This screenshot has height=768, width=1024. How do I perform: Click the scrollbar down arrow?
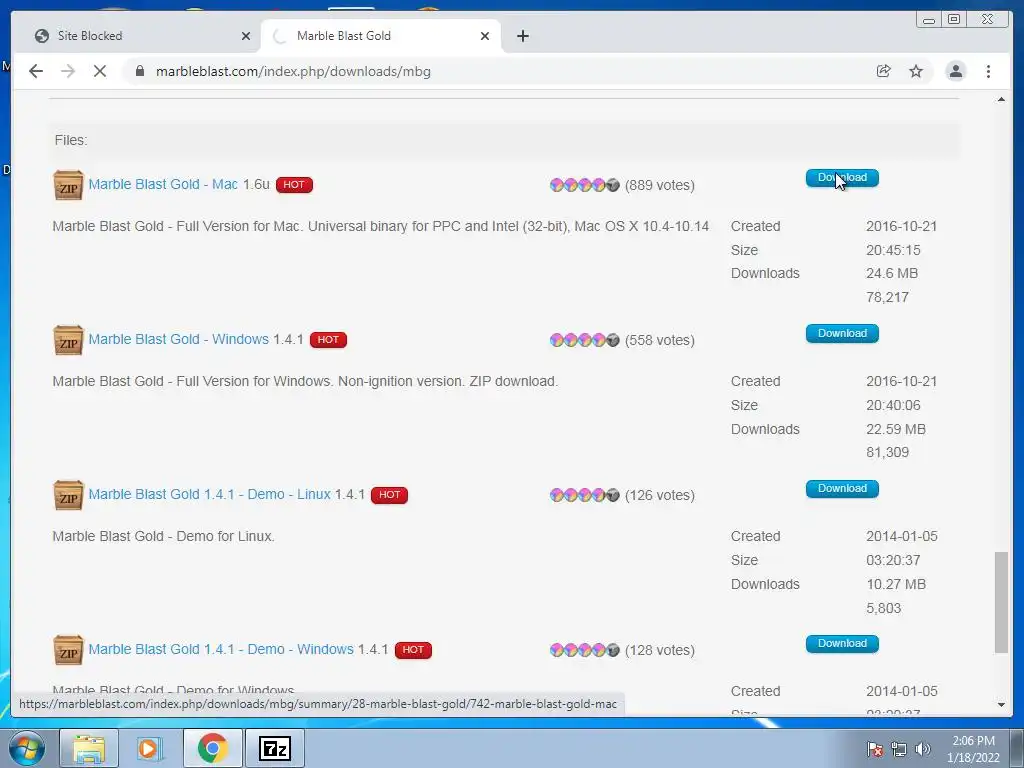click(1001, 705)
